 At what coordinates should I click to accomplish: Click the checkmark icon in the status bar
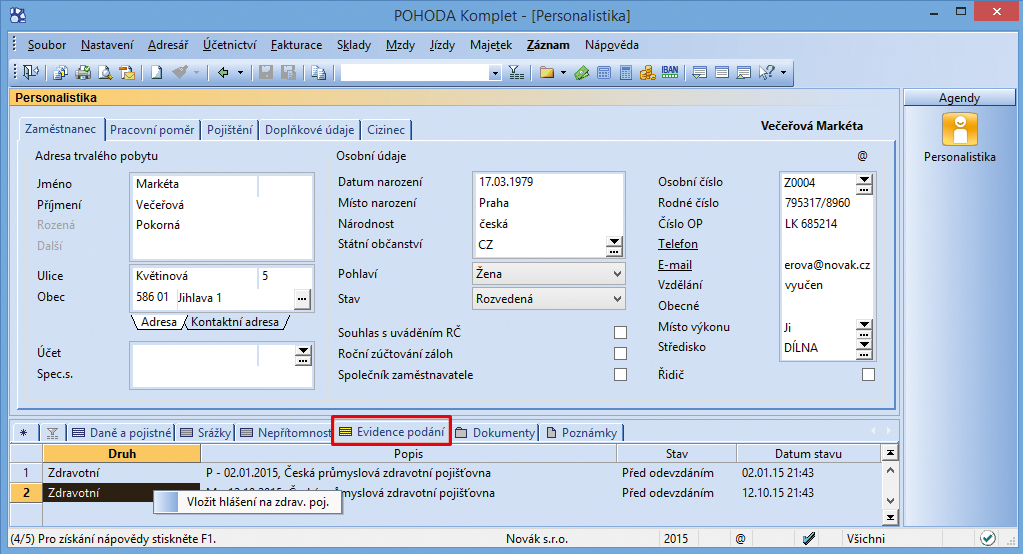988,538
